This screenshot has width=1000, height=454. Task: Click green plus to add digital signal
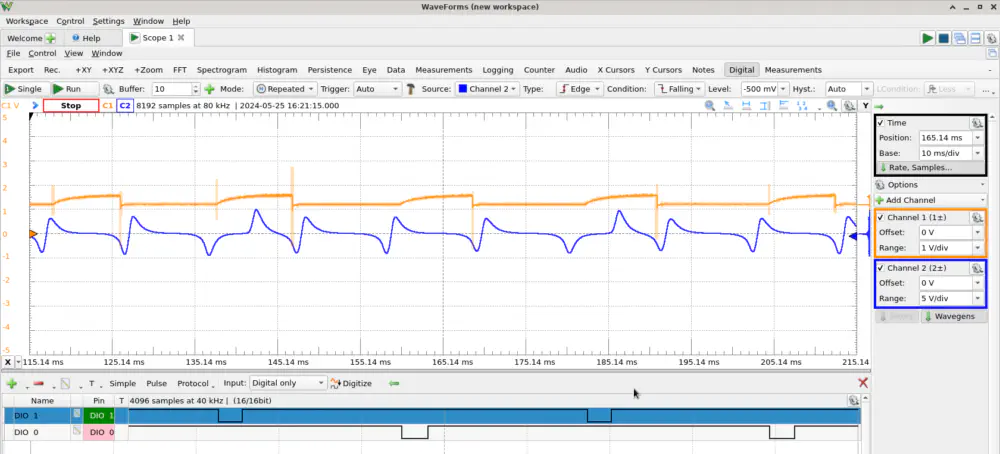tap(11, 383)
